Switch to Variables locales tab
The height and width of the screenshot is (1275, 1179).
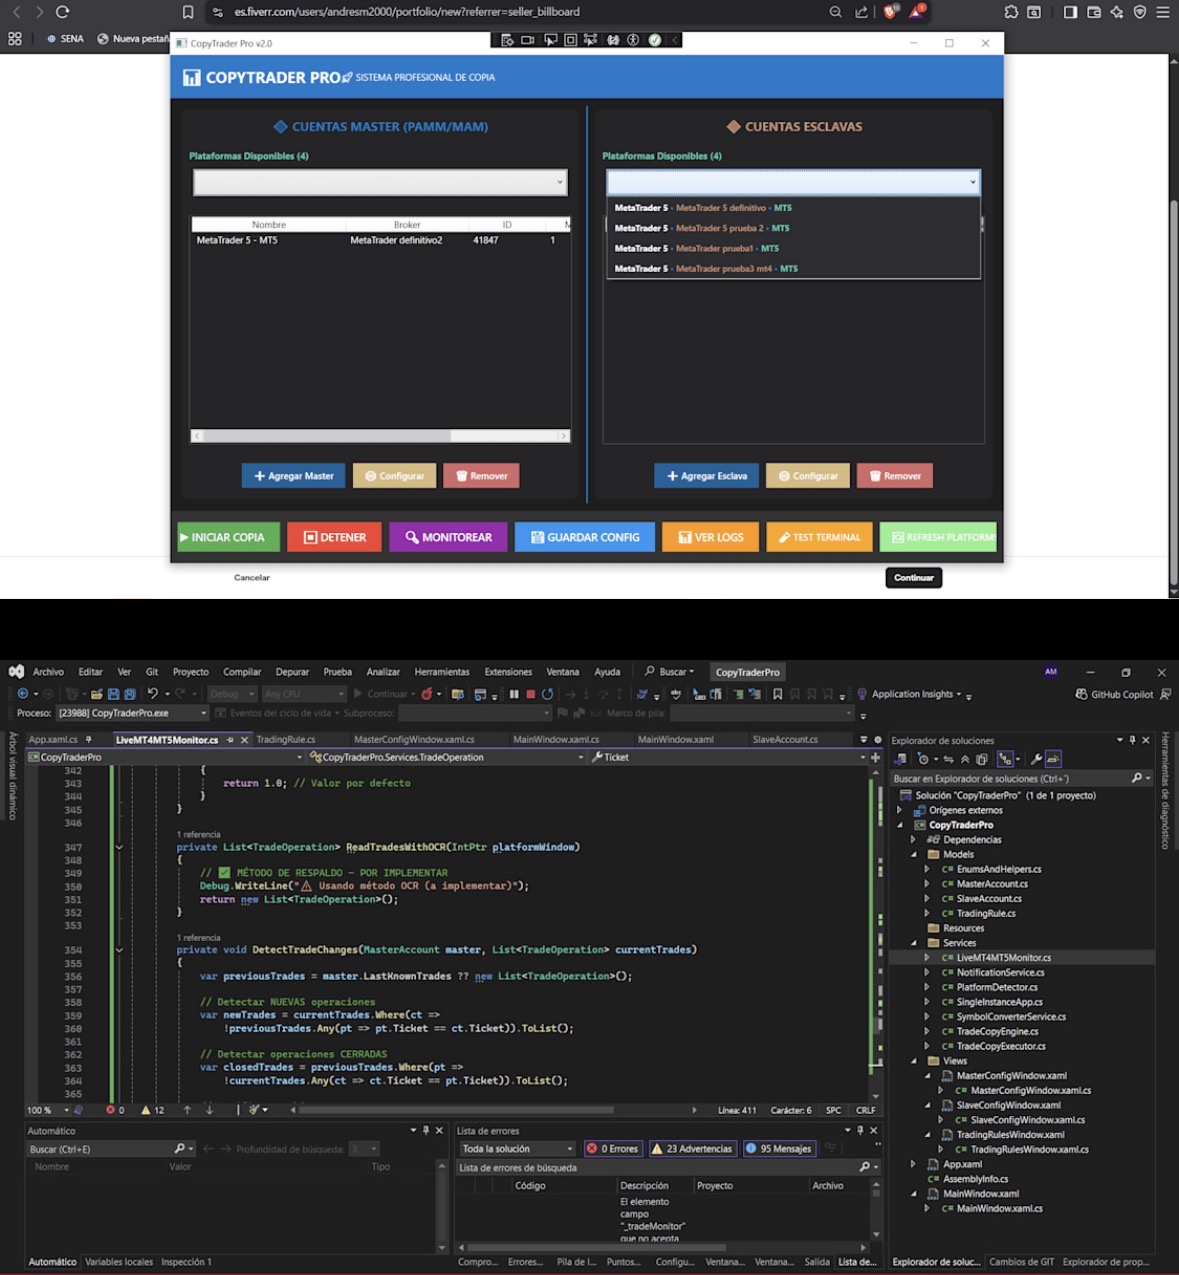coord(119,1262)
